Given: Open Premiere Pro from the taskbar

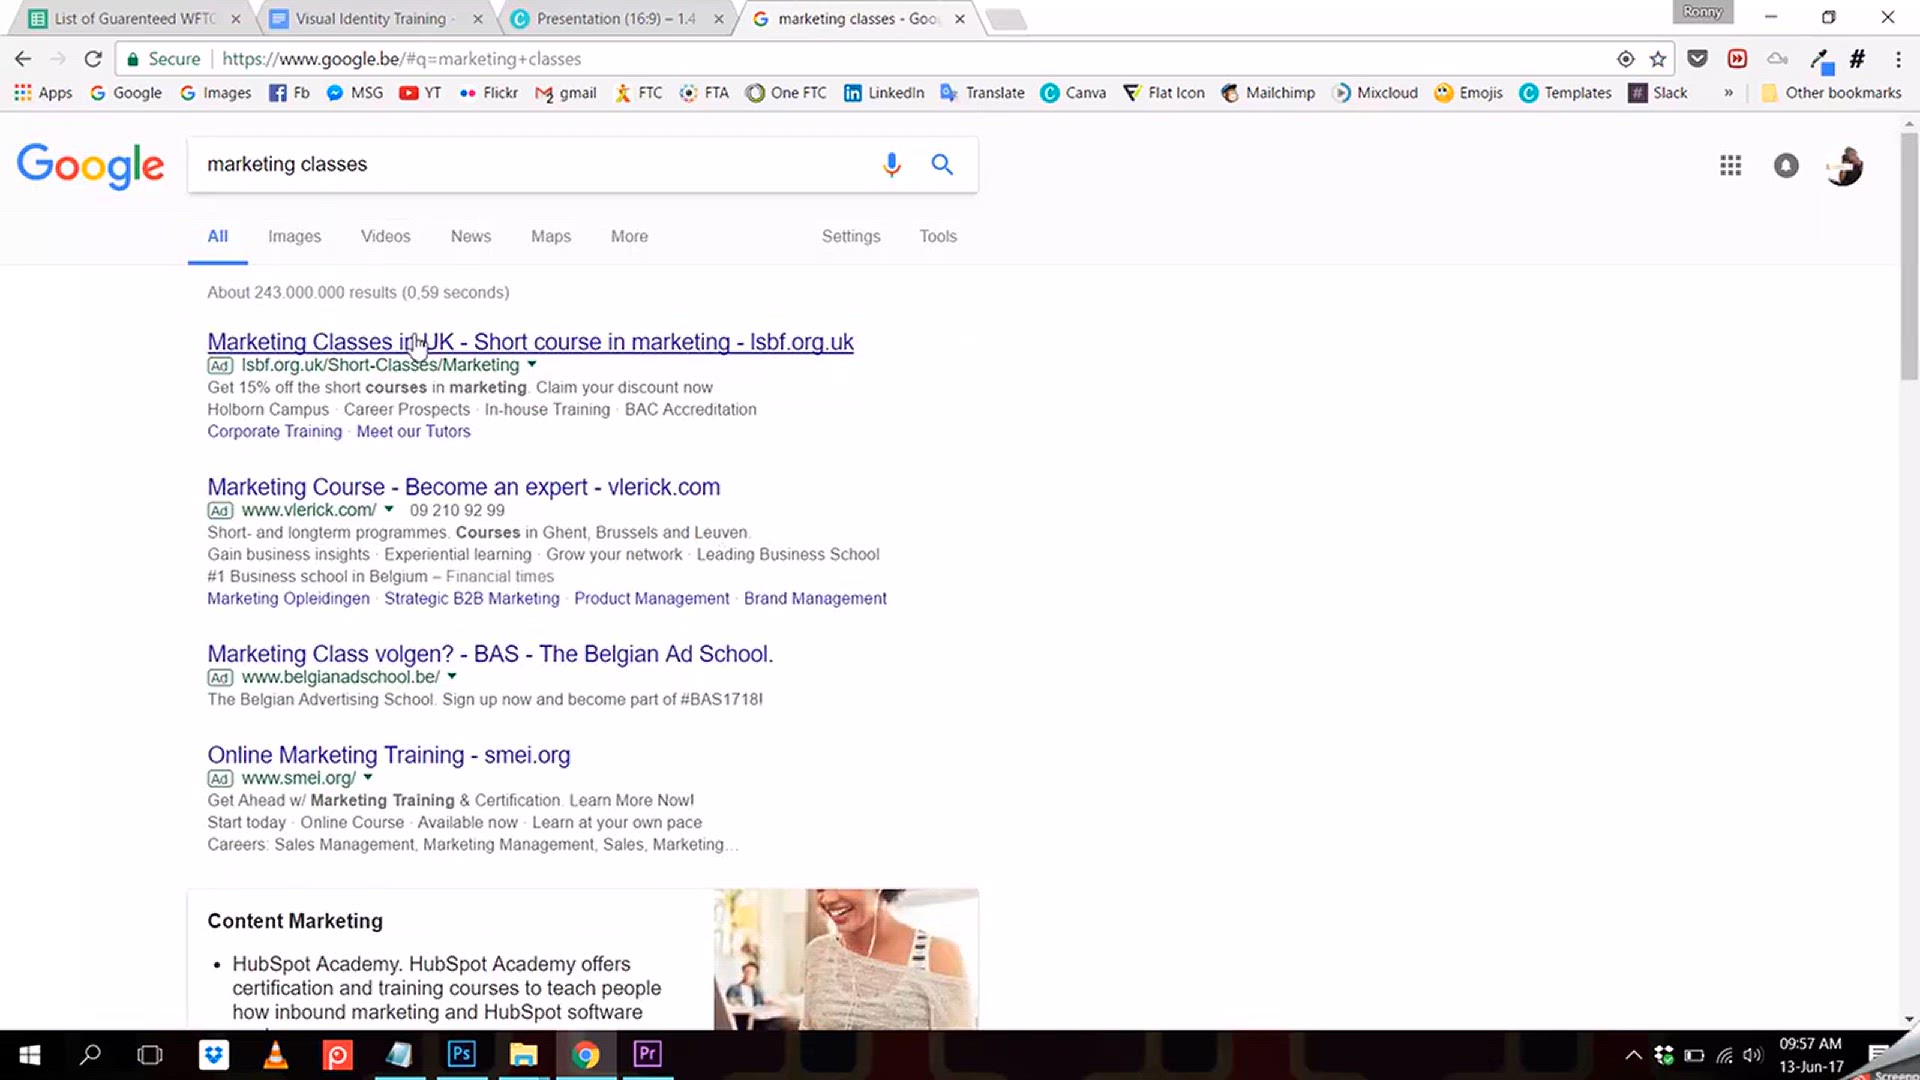Looking at the screenshot, I should [647, 1054].
